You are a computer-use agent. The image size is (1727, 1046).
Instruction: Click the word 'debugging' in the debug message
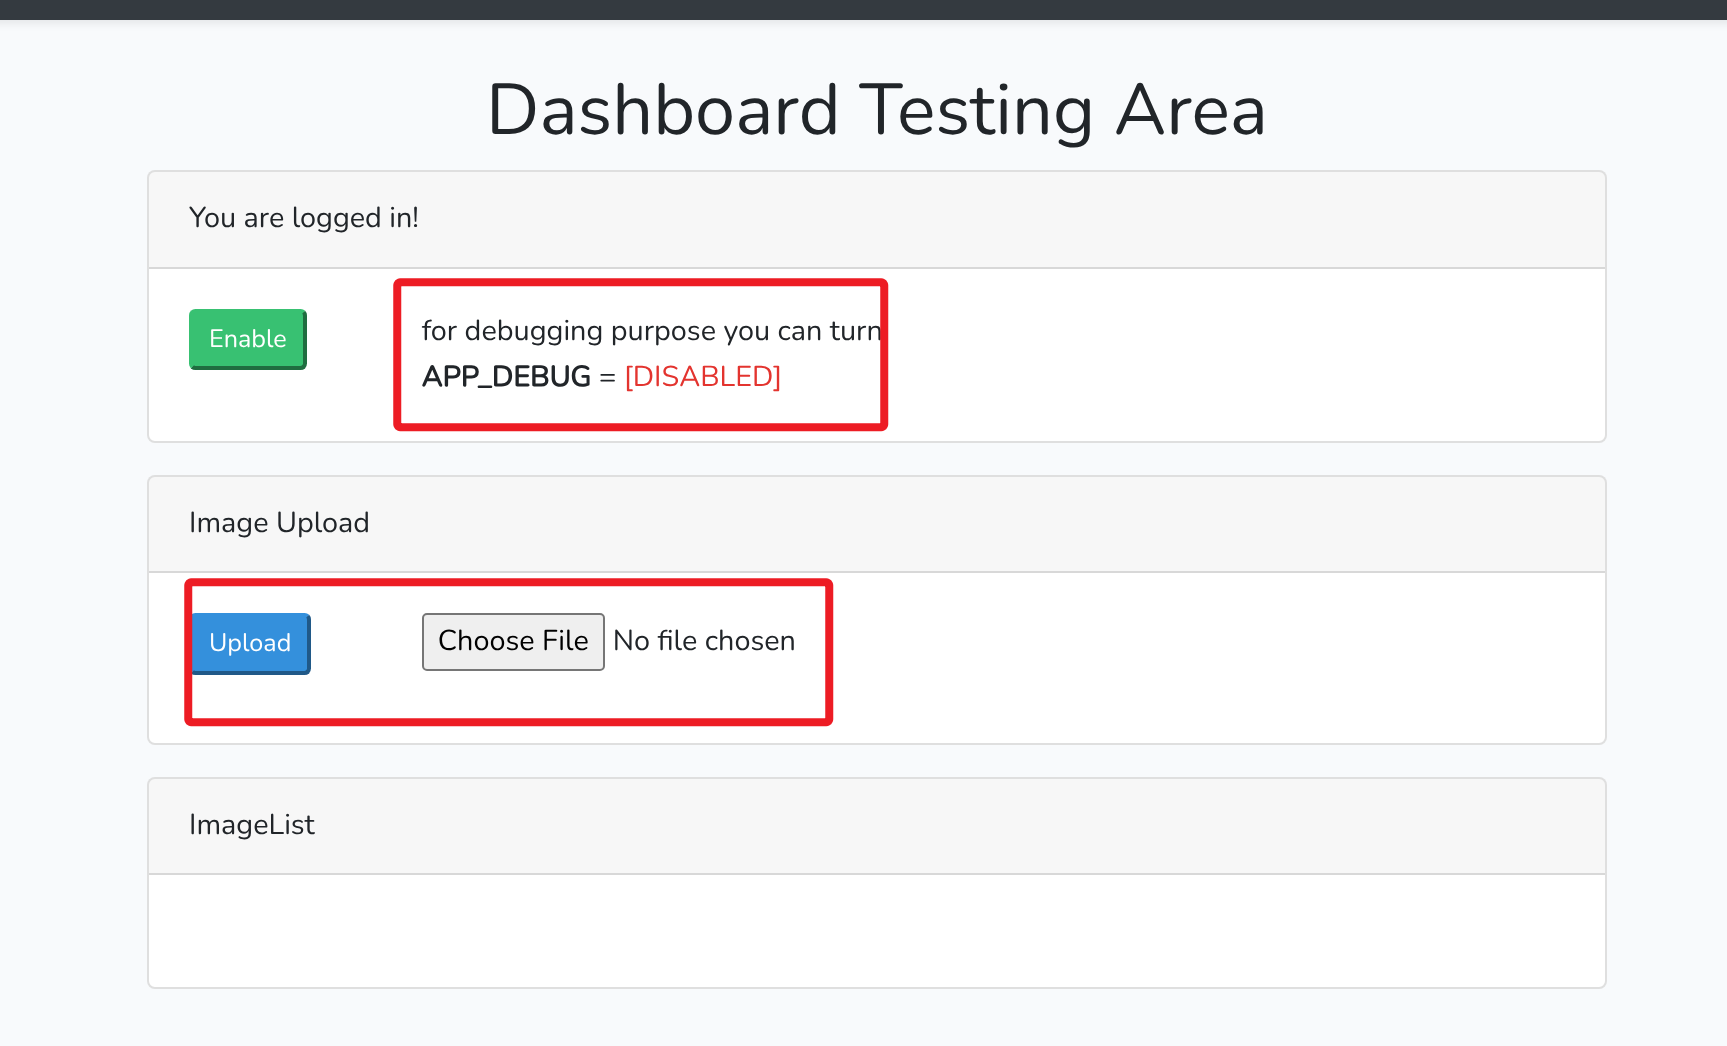(533, 331)
